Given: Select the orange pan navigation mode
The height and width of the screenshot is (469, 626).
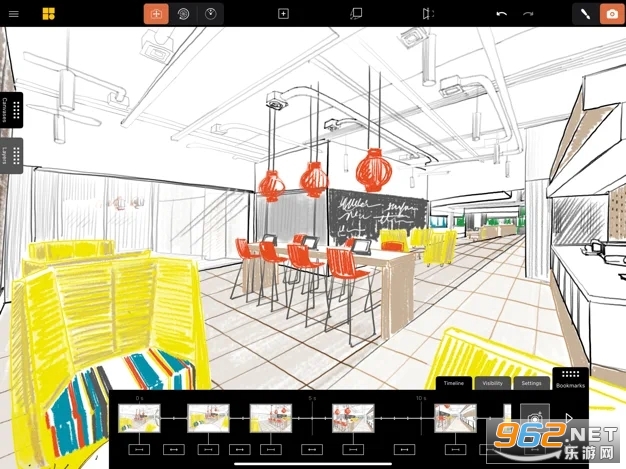Looking at the screenshot, I should click(157, 14).
